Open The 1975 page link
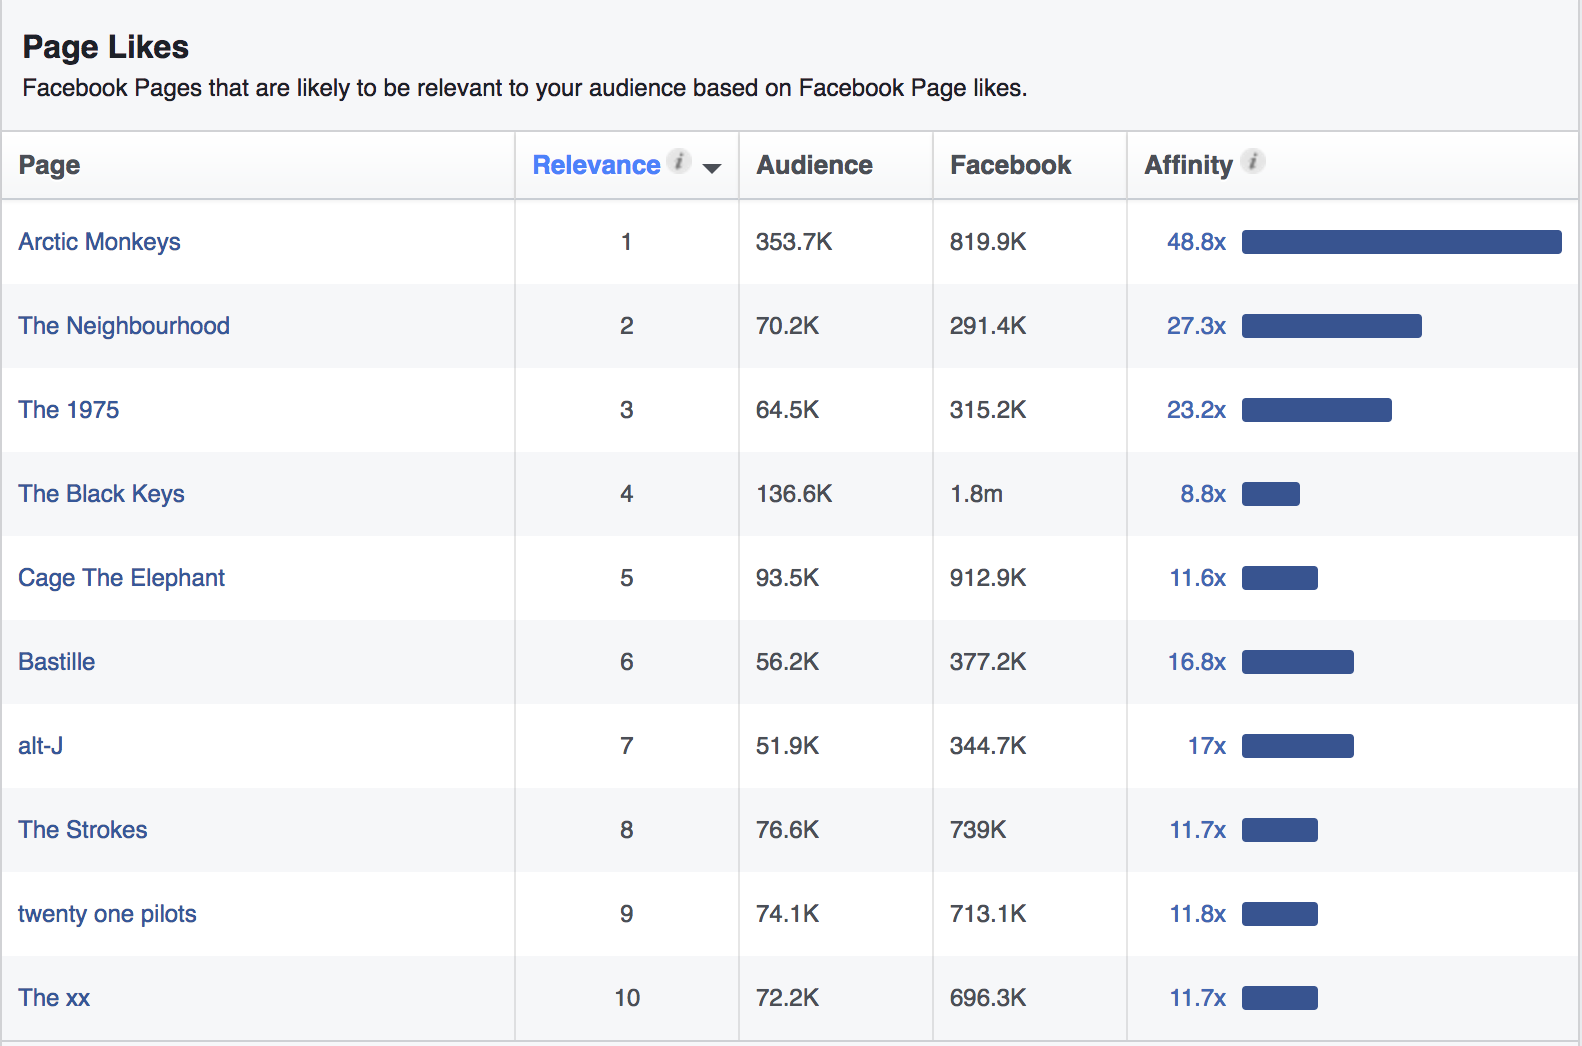Image resolution: width=1582 pixels, height=1046 pixels. coord(68,410)
